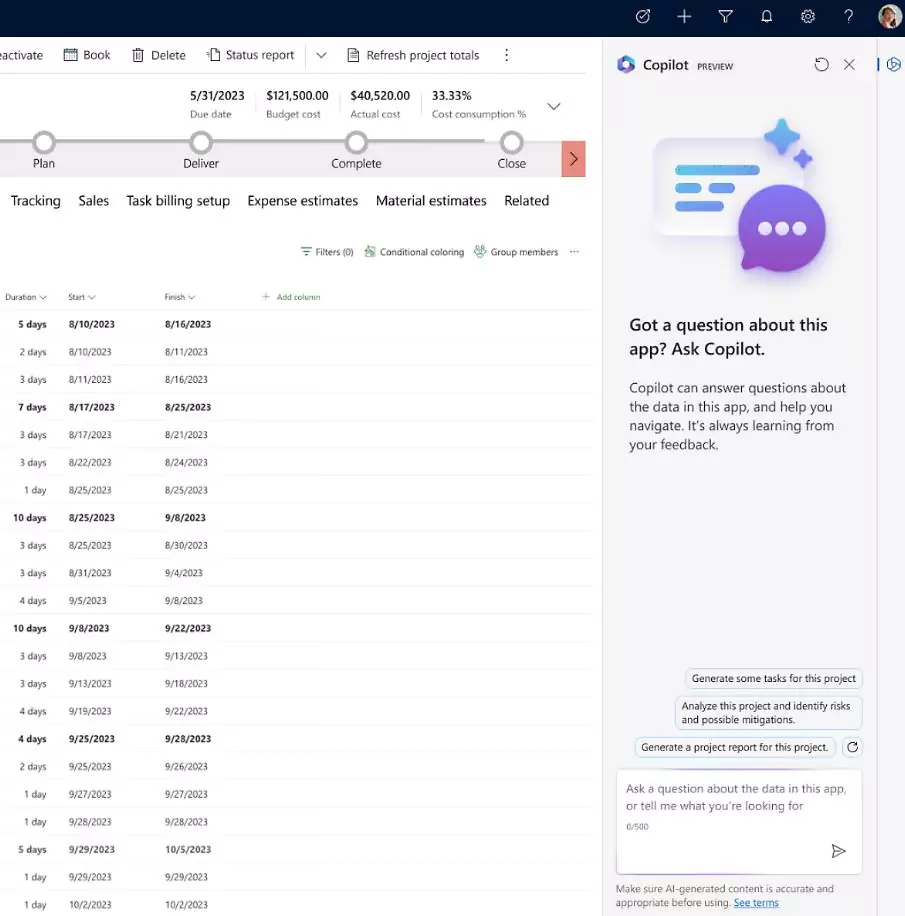Image resolution: width=905 pixels, height=916 pixels.
Task: Click Generate some tasks for this project
Action: tap(773, 678)
